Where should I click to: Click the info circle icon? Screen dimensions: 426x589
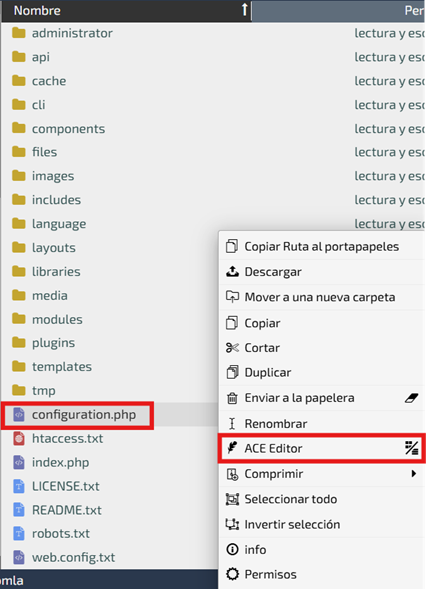(232, 550)
